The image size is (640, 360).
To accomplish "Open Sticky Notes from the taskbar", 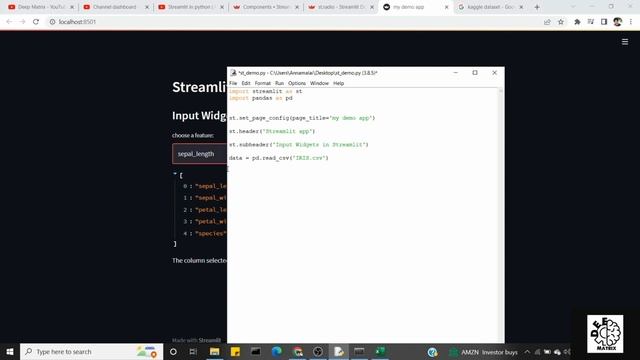I will [x=235, y=351].
